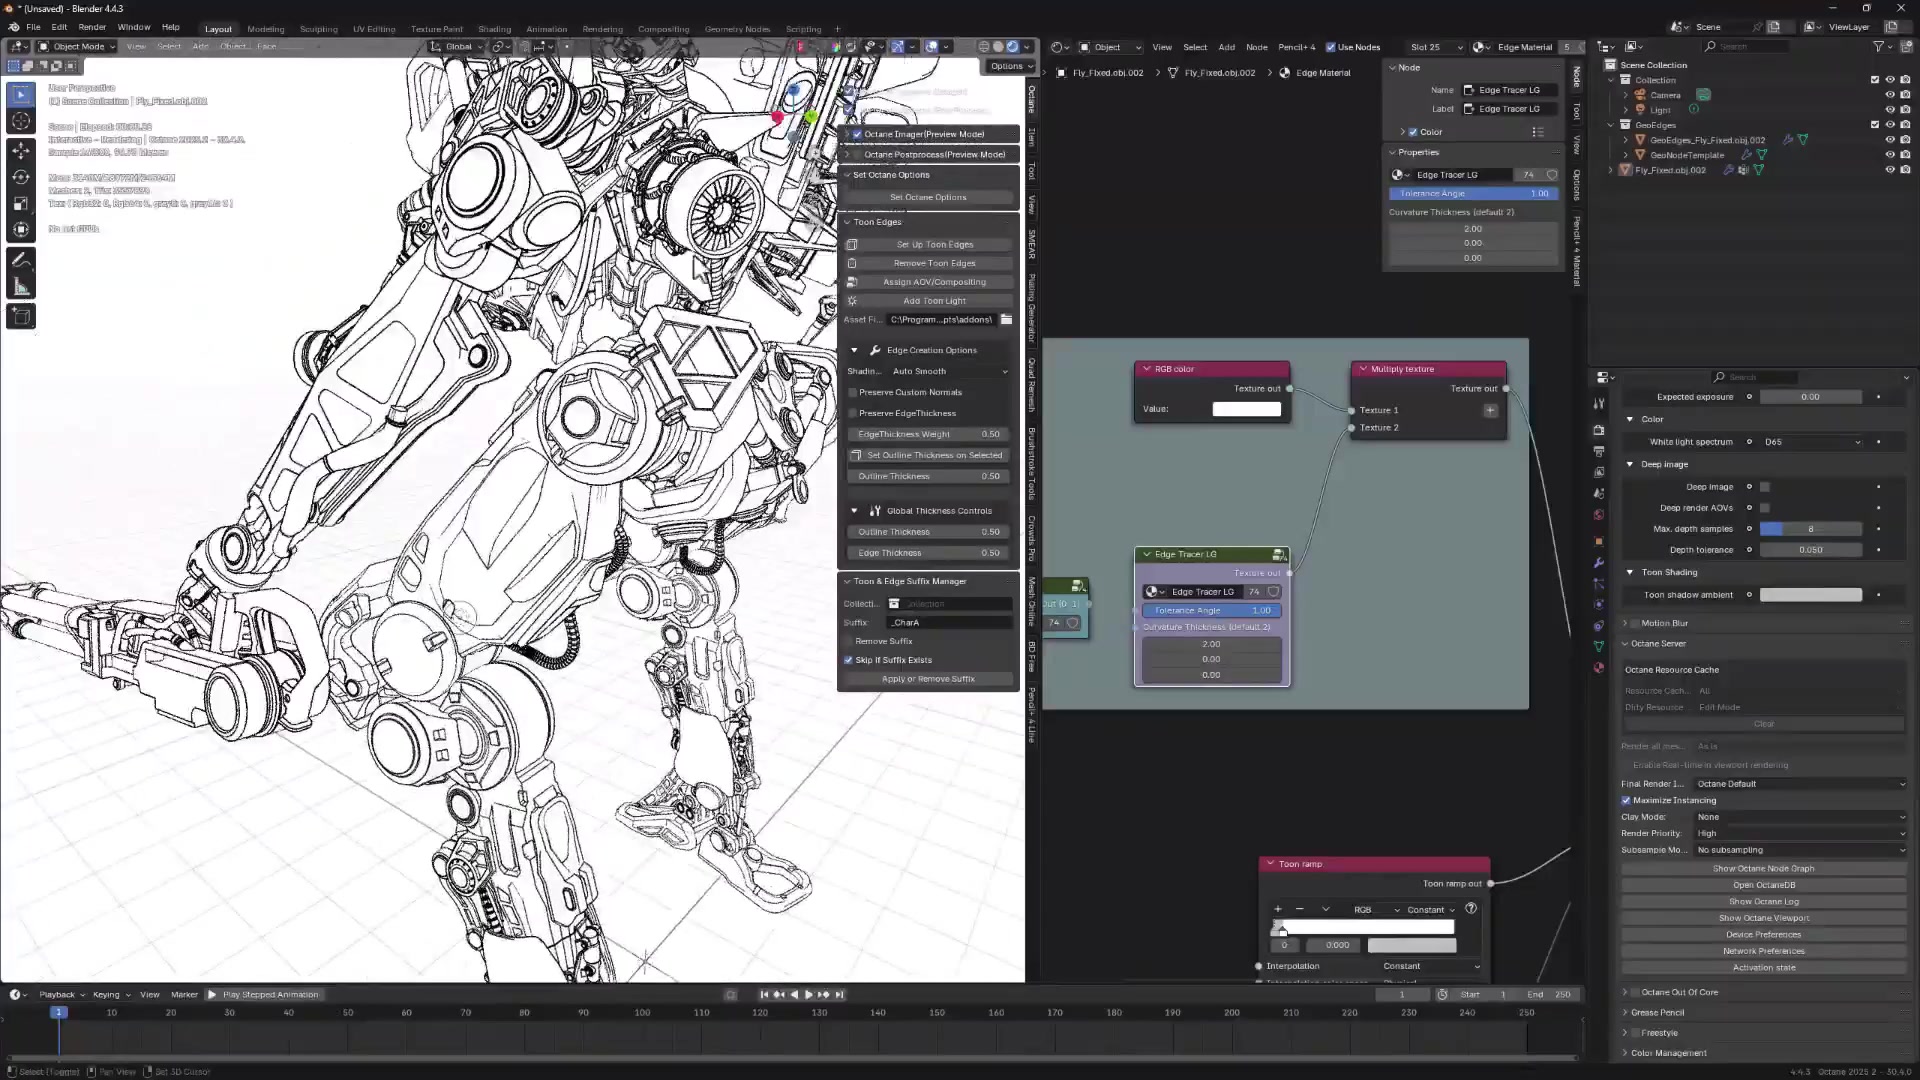Click Tolerance Angle slider in Properties
The image size is (1920, 1080).
pos(1473,193)
